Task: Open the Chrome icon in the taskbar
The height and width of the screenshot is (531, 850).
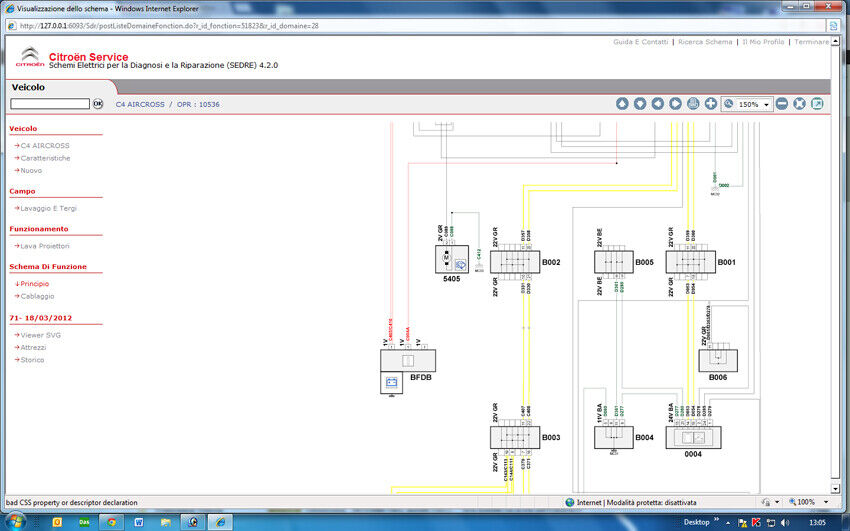Action: [x=110, y=522]
